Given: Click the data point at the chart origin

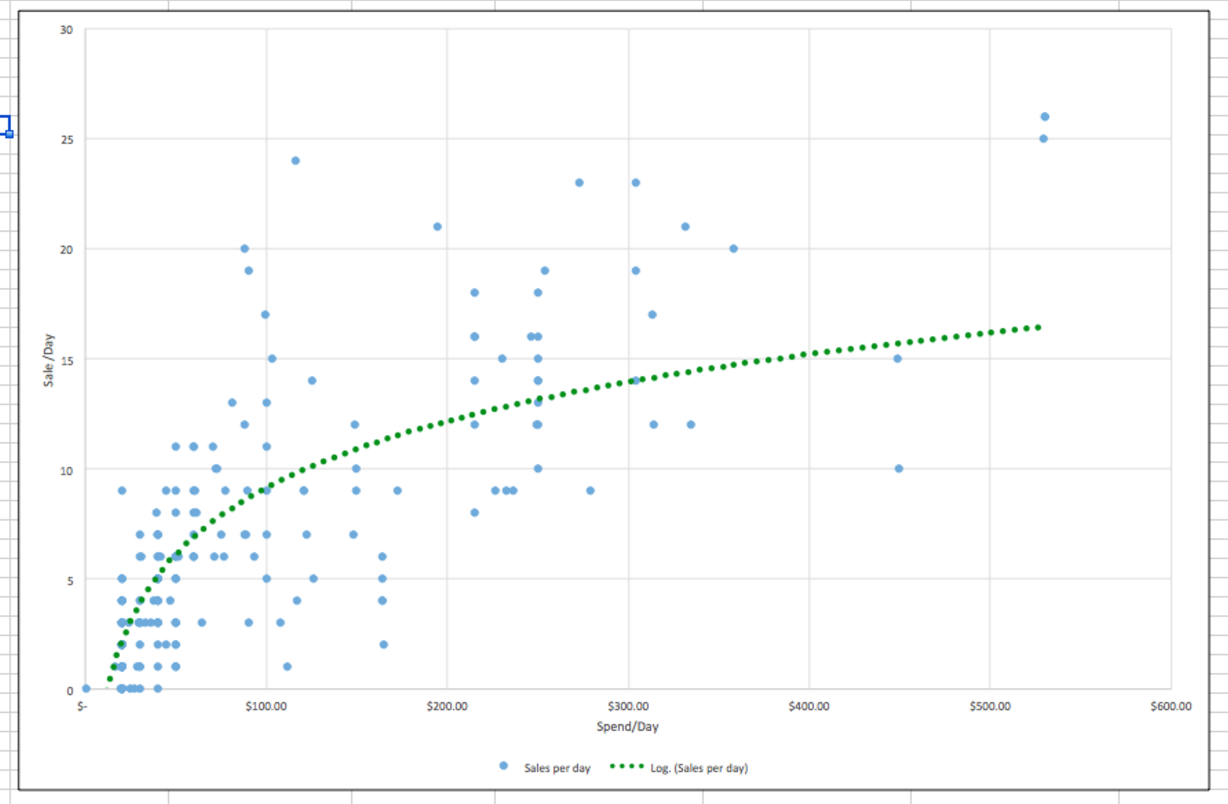Looking at the screenshot, I should pyautogui.click(x=86, y=688).
